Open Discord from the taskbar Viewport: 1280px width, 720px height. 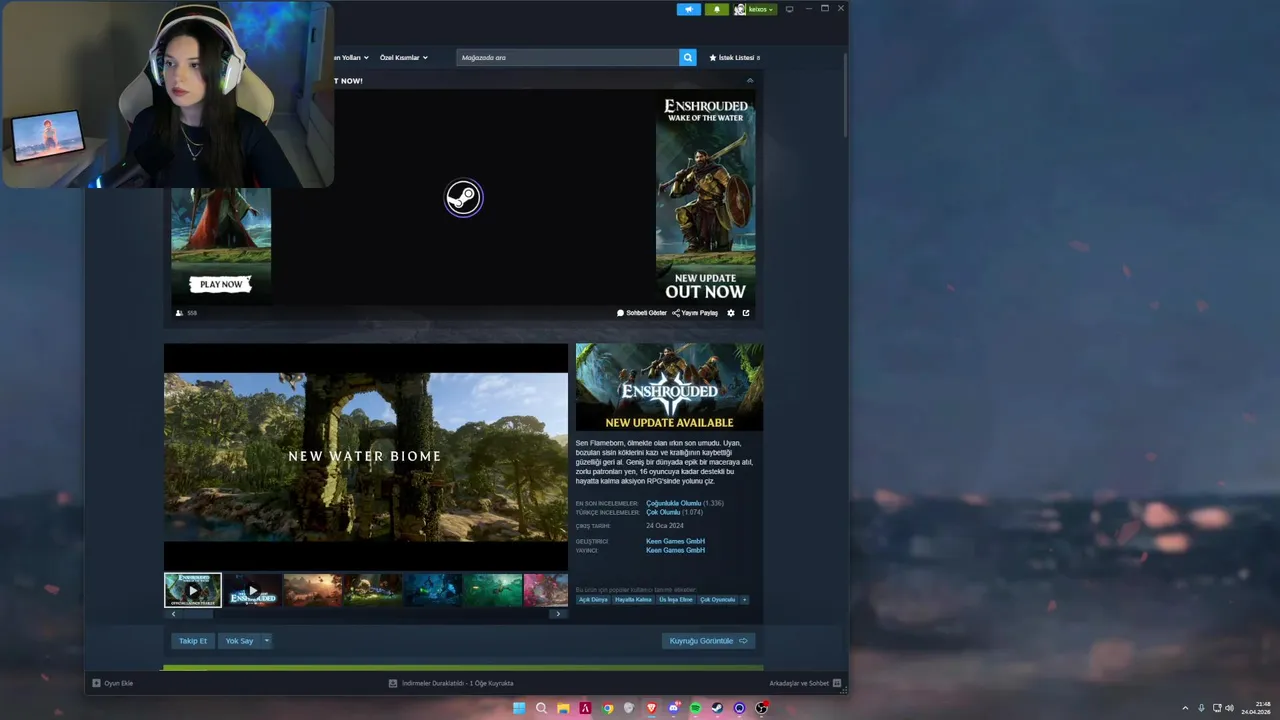pos(673,708)
